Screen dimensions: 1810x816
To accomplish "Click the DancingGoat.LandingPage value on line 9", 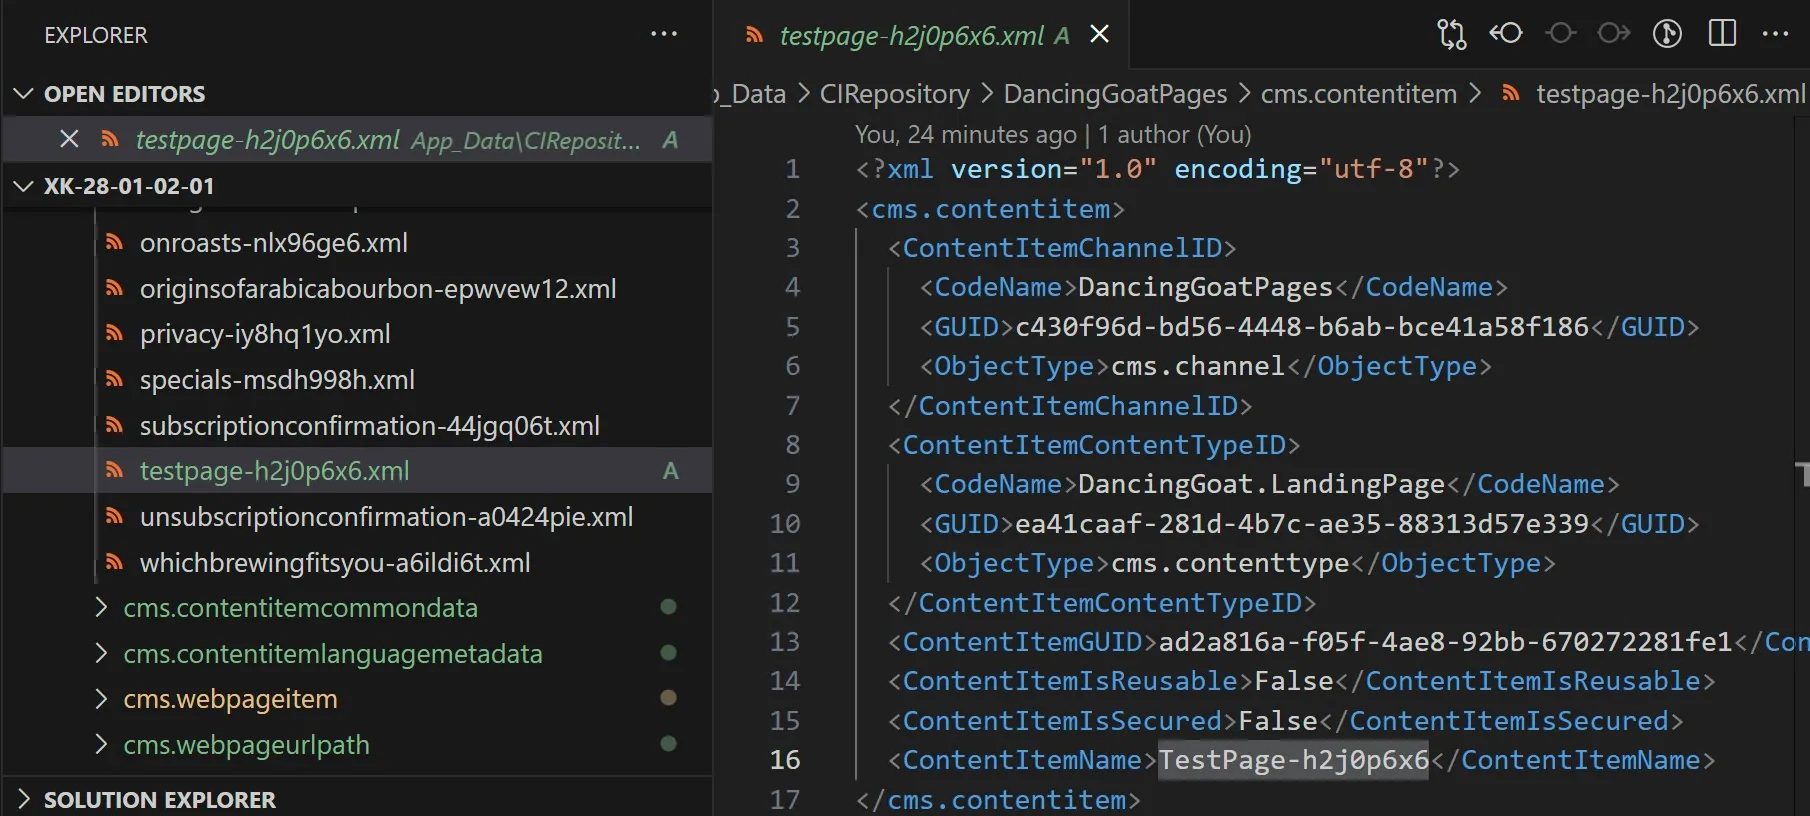I will pos(1262,484).
